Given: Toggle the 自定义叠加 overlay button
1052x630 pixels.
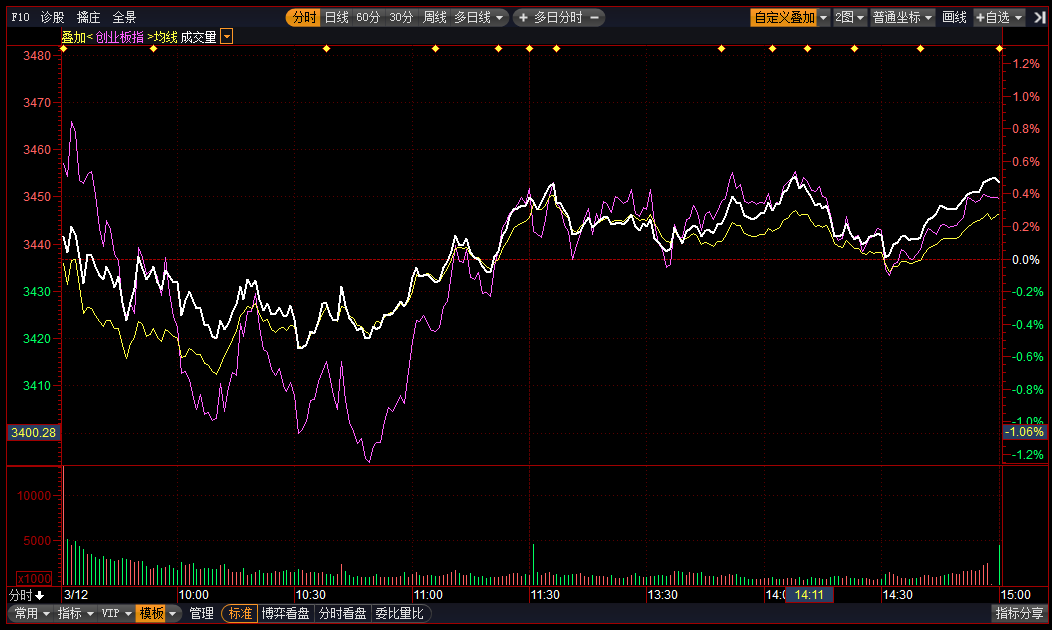Looking at the screenshot, I should coord(784,17).
